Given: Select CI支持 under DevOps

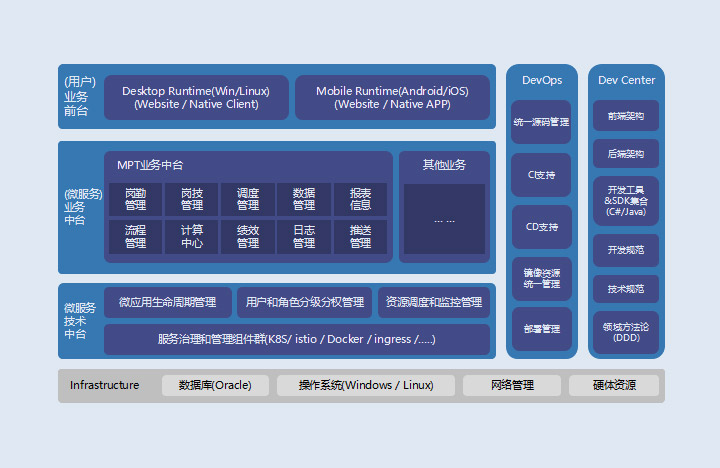Looking at the screenshot, I should 541,175.
